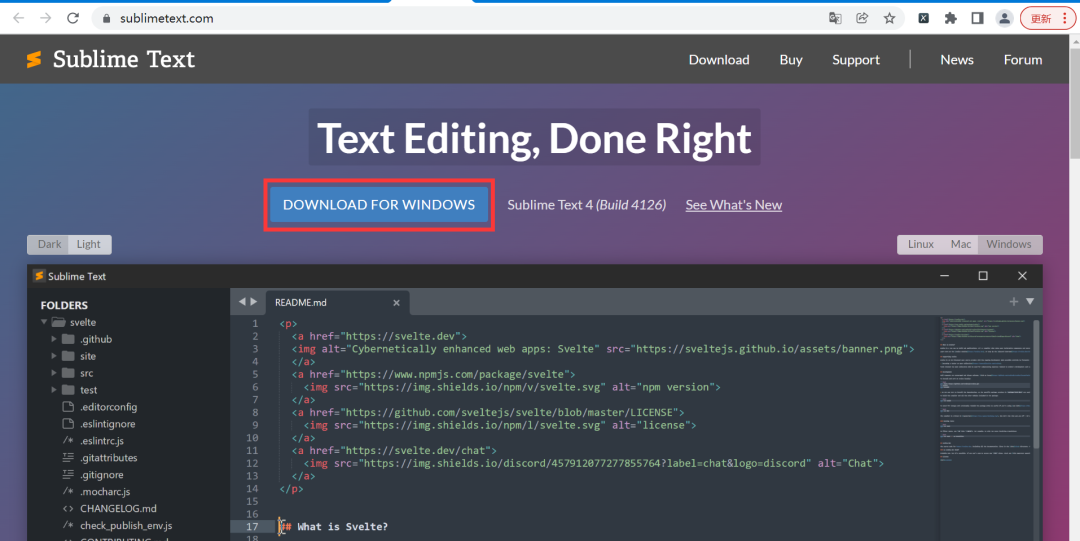This screenshot has width=1080, height=541.
Task: Expand the test folder
Action: (54, 390)
